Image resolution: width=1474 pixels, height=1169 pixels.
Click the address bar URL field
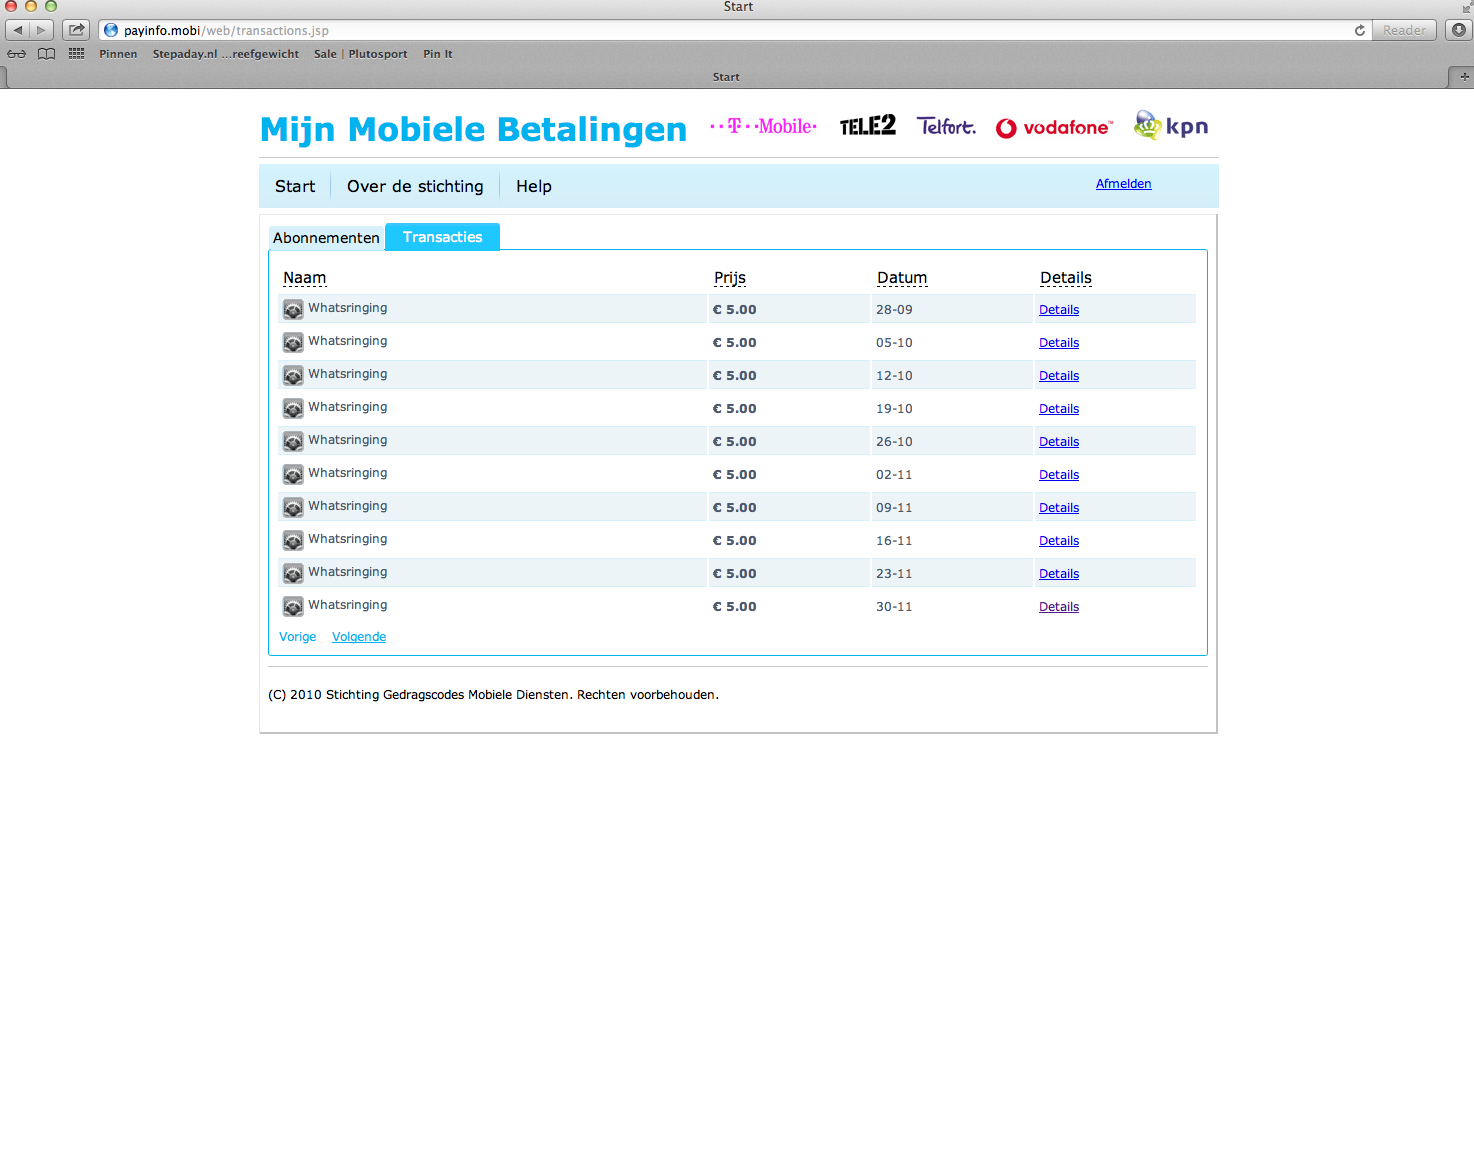tap(700, 30)
